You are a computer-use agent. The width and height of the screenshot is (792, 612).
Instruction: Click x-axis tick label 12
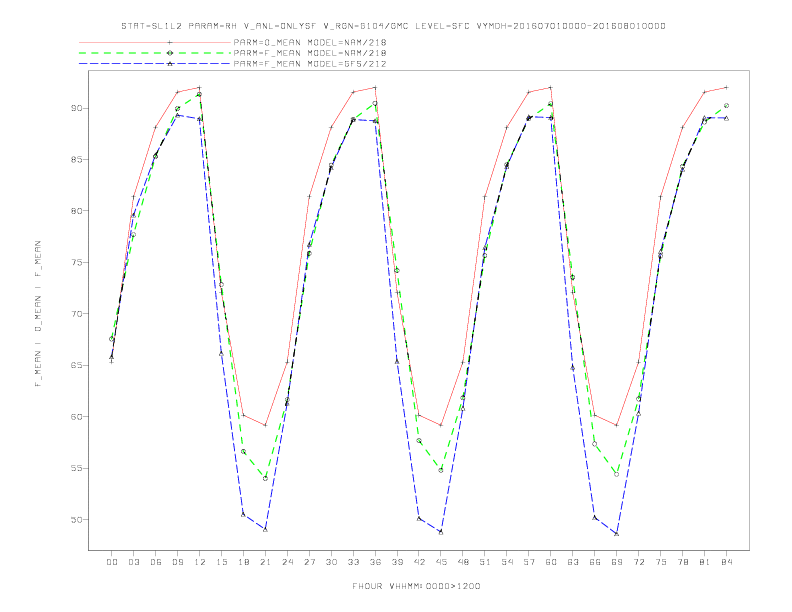(200, 562)
